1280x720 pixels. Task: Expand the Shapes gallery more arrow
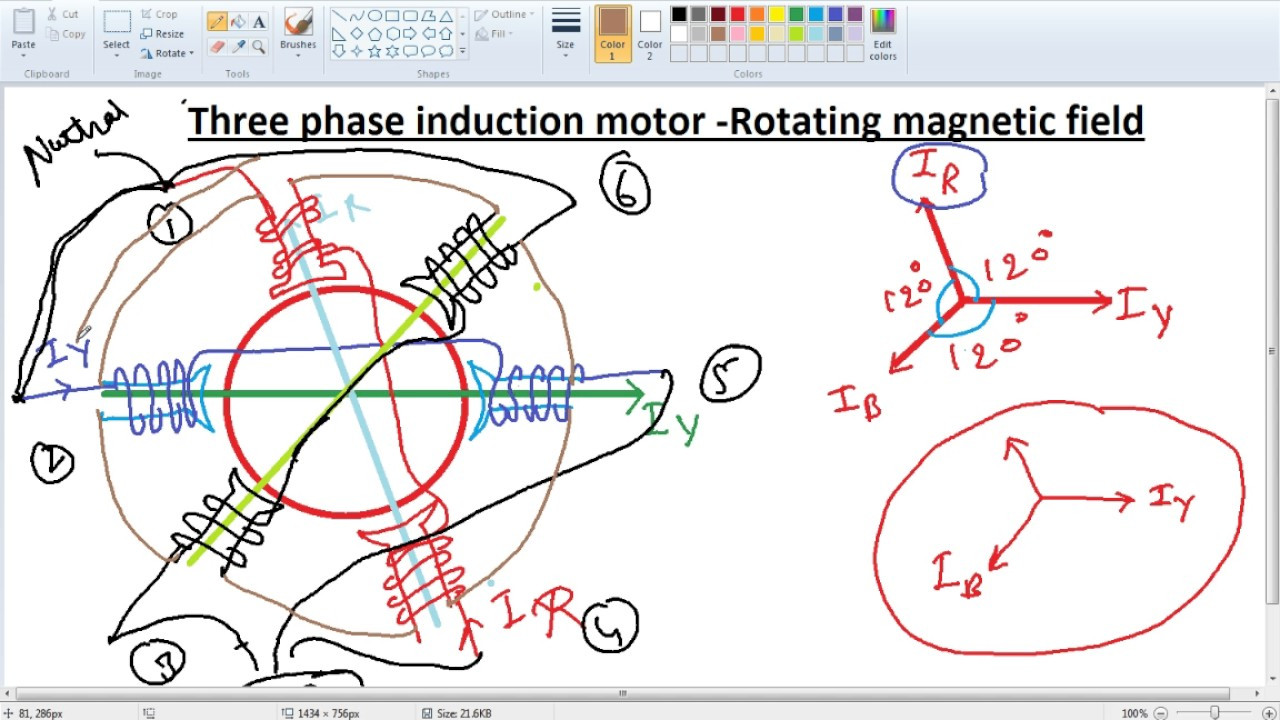pyautogui.click(x=462, y=50)
